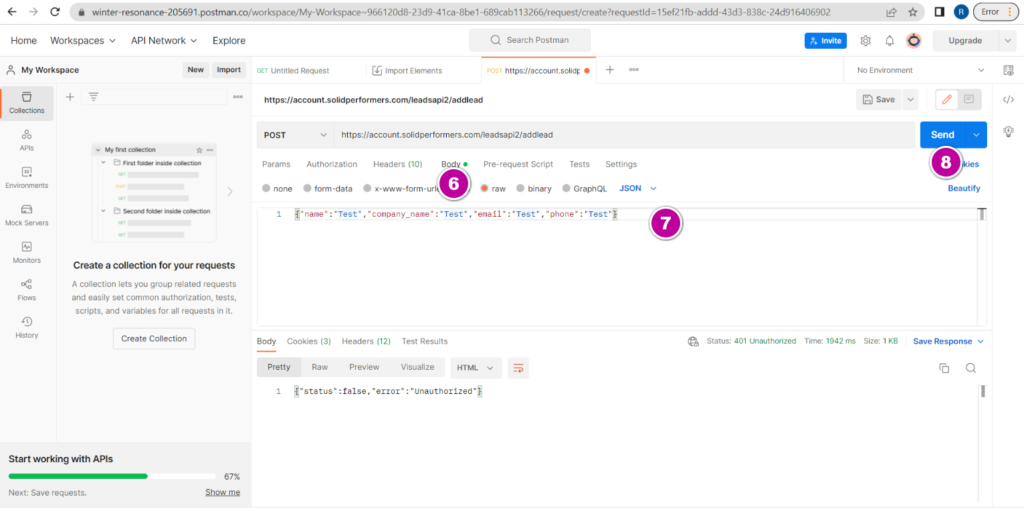Switch to the response Cookies (3) tab
The image size is (1024, 511).
309,341
